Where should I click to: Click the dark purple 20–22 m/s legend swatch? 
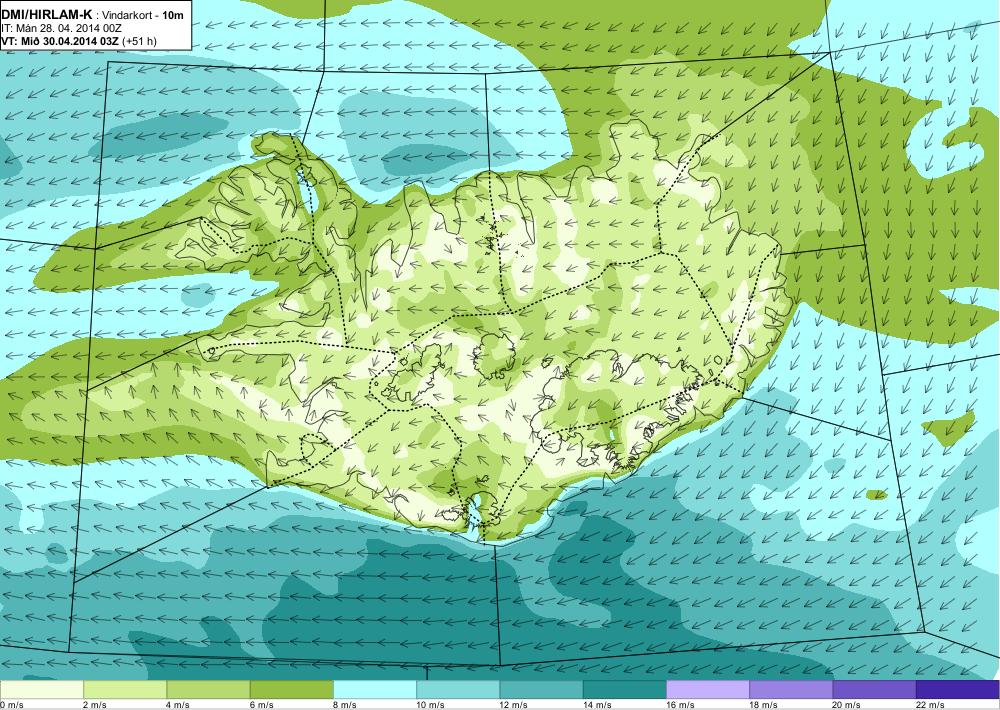tap(874, 690)
